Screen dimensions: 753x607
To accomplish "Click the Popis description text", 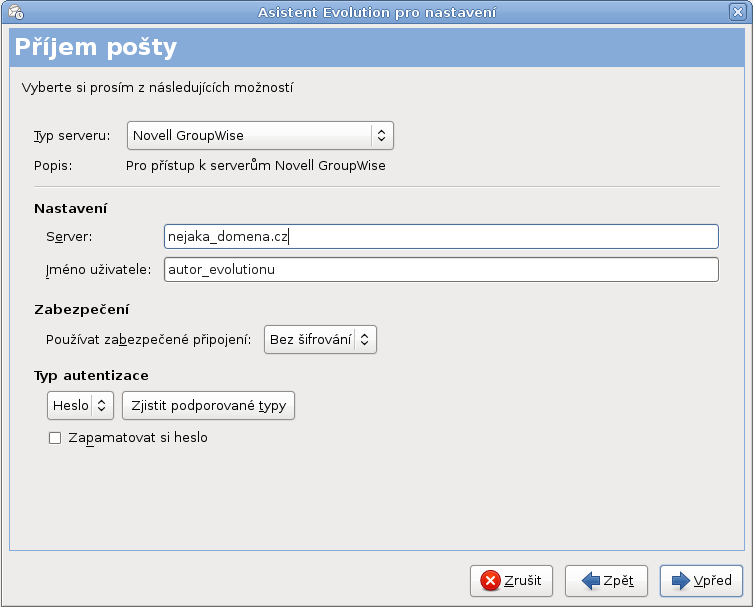I will (255, 166).
